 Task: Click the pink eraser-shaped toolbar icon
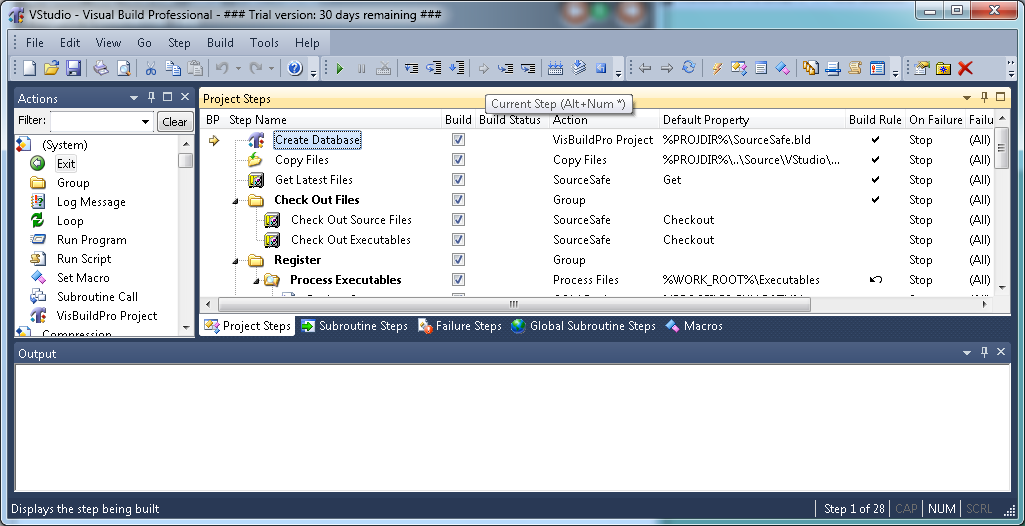pyautogui.click(x=783, y=68)
